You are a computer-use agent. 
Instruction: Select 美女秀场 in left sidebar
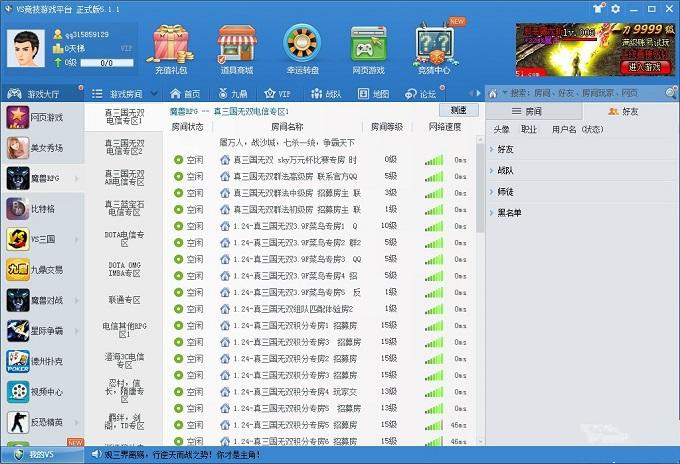pos(42,148)
